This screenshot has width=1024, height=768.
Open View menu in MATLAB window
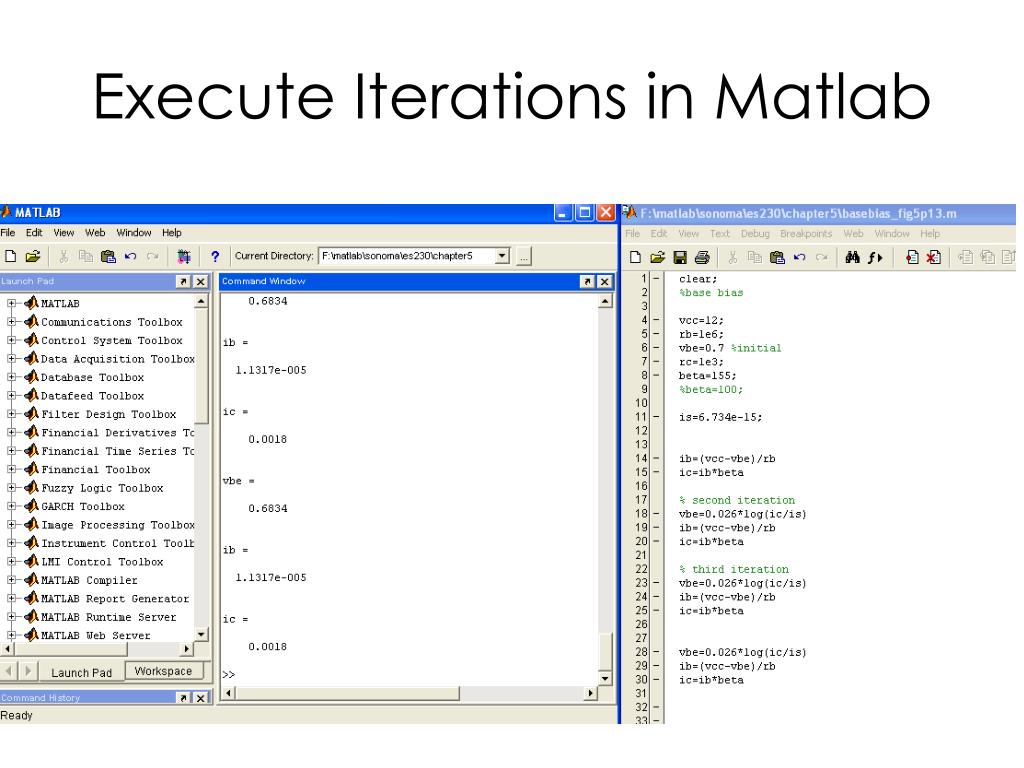(63, 232)
